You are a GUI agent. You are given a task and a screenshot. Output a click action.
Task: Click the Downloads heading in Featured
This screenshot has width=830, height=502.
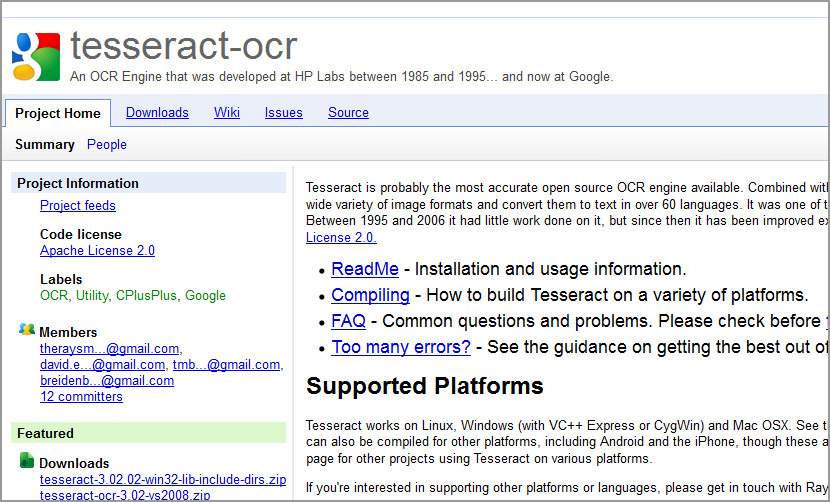74,463
